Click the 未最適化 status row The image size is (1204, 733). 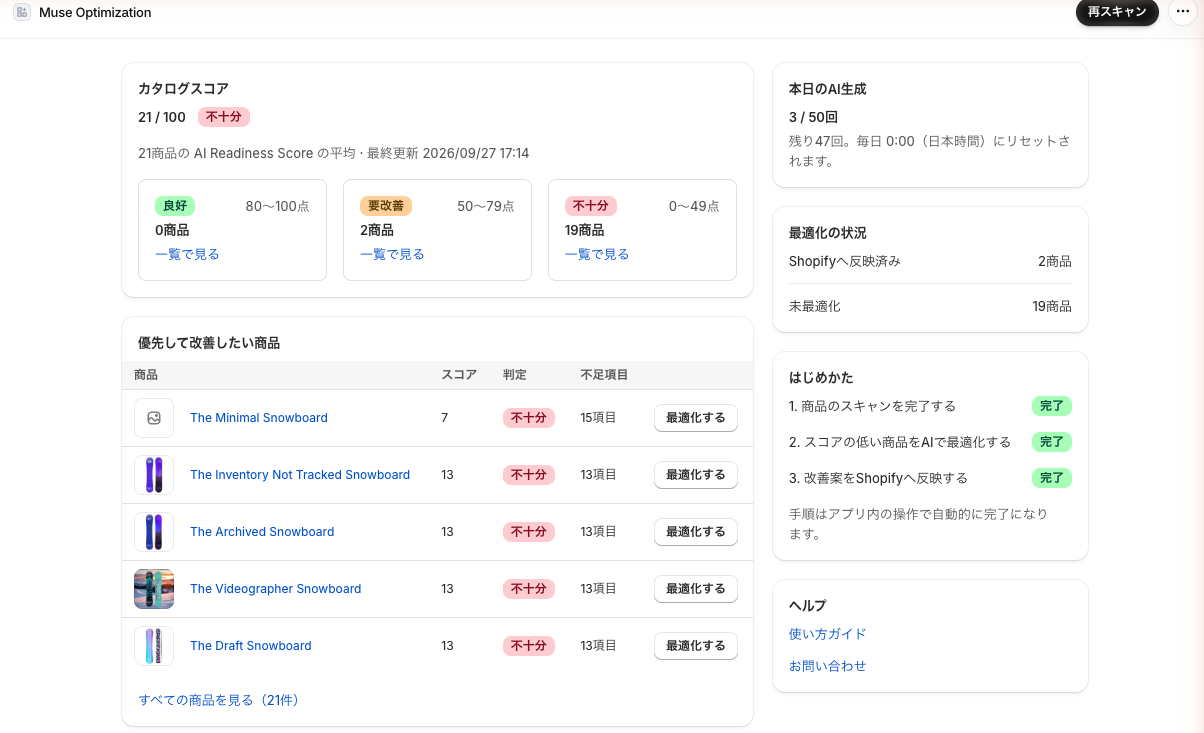point(930,307)
